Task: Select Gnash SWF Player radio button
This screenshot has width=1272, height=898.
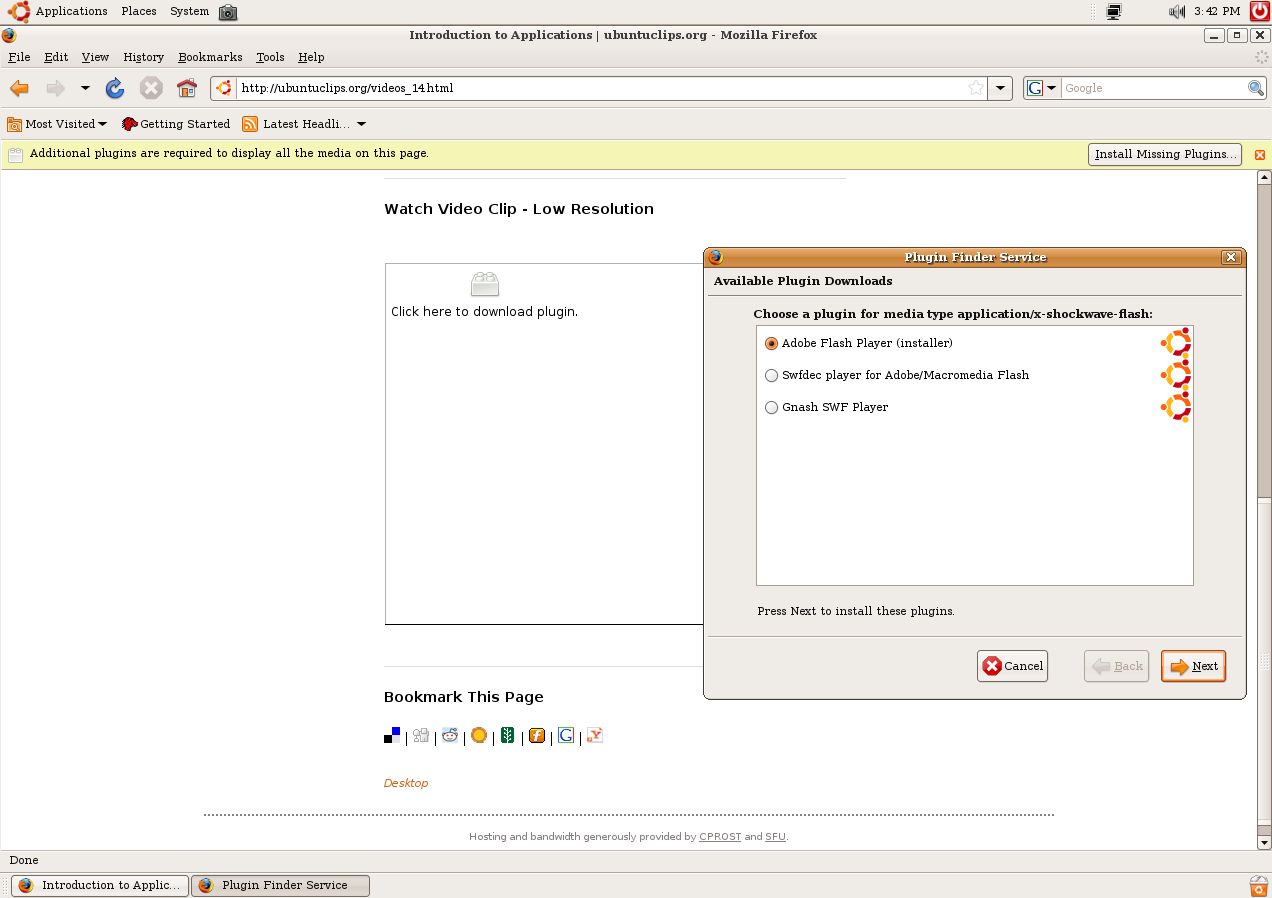Action: coord(771,407)
